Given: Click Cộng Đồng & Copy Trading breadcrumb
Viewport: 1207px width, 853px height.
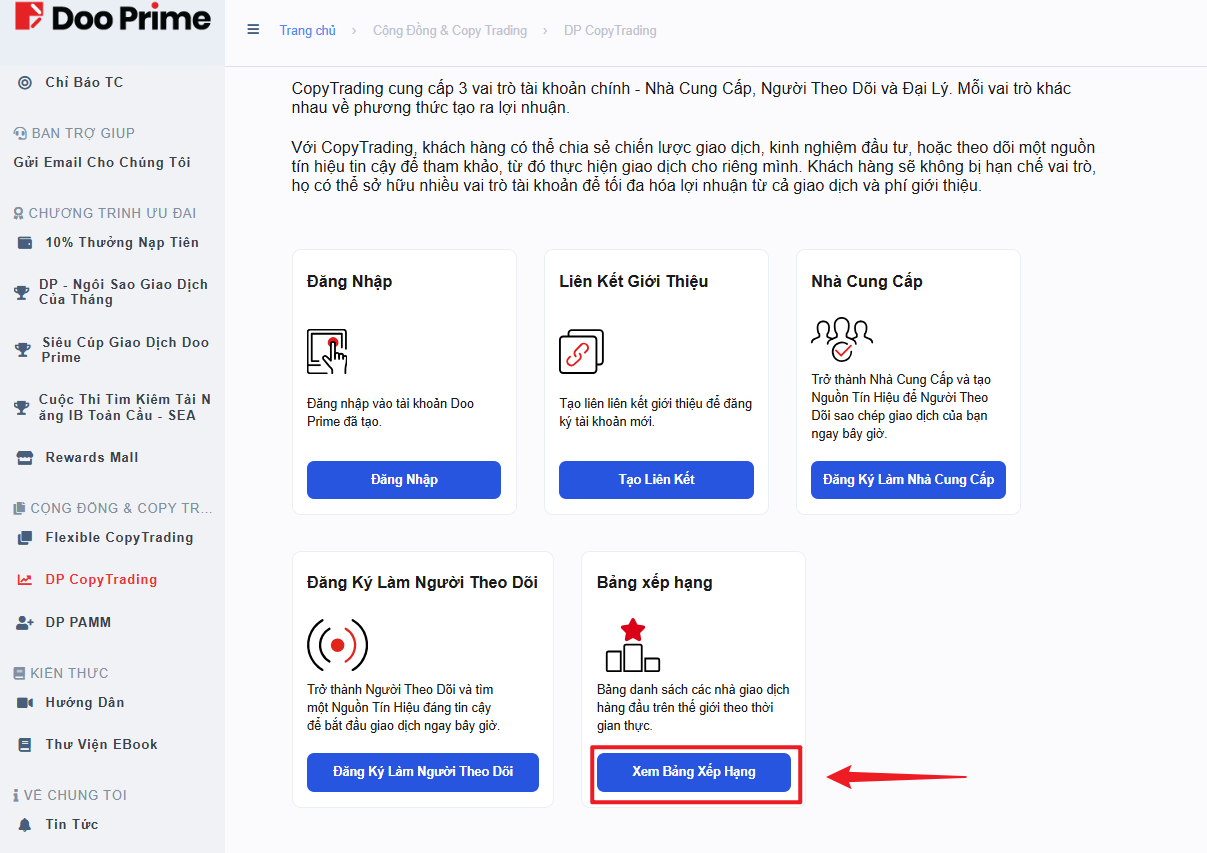Looking at the screenshot, I should pos(450,30).
